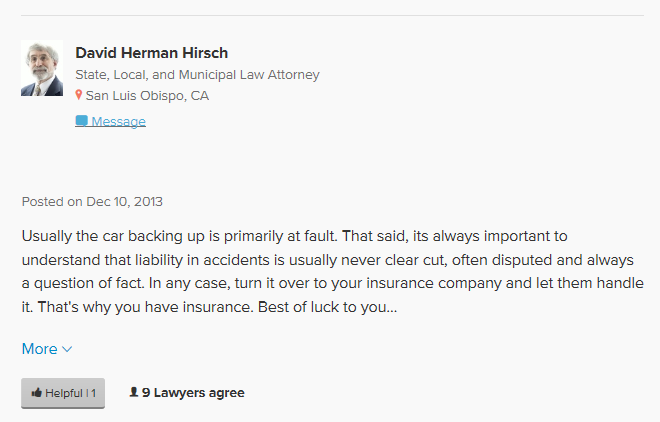Expand the answer with the More chevron
Image resolution: width=660 pixels, height=422 pixels.
tap(67, 349)
